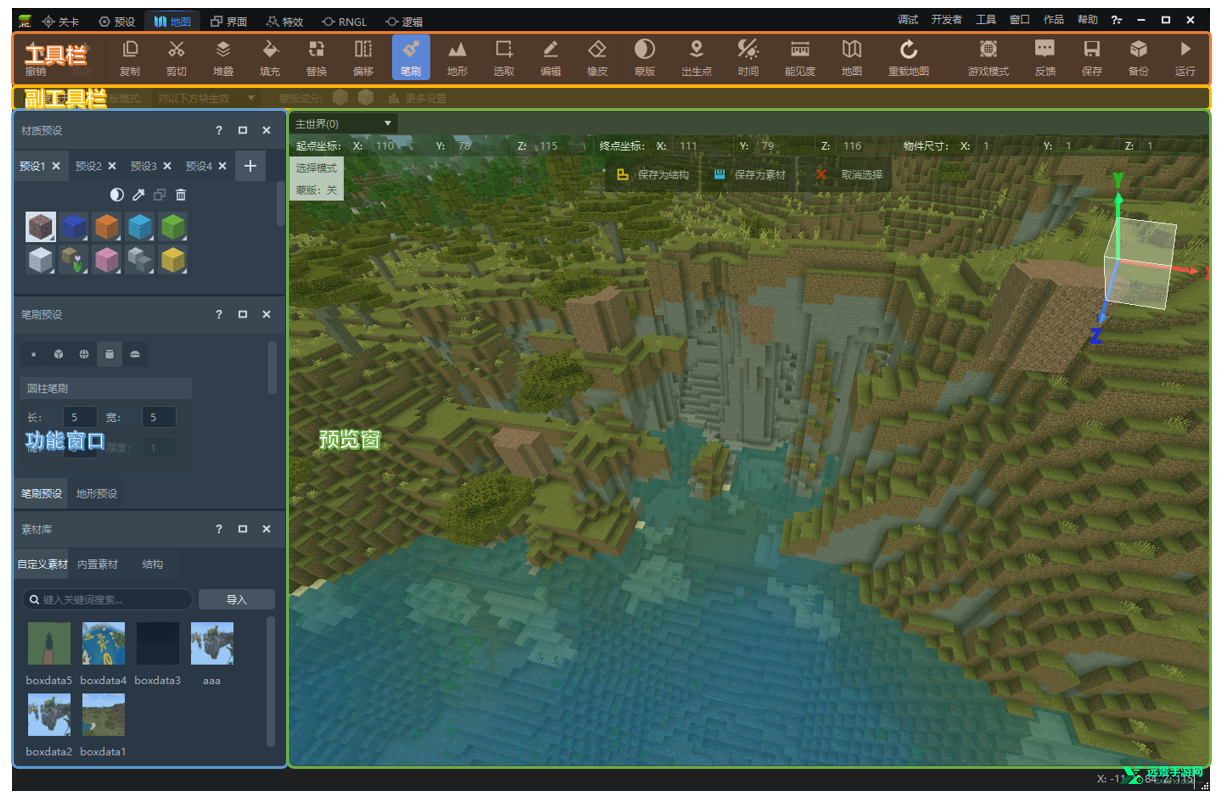
Task: Open the 窗口 (Window) menu
Action: pos(1019,20)
